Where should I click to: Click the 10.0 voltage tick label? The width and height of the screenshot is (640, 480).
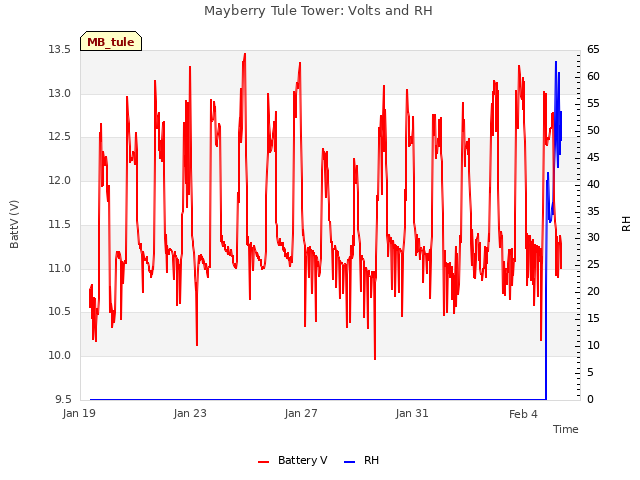pos(60,356)
